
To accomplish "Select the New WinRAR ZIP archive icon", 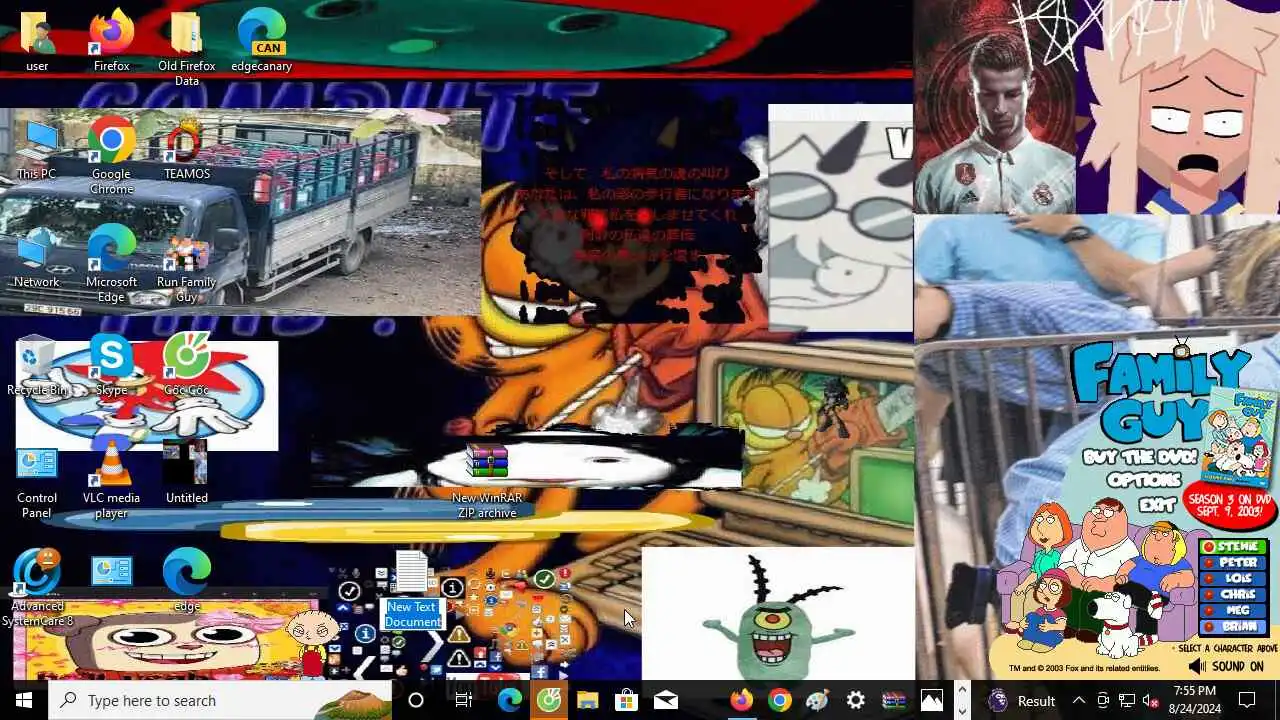I will click(x=487, y=480).
